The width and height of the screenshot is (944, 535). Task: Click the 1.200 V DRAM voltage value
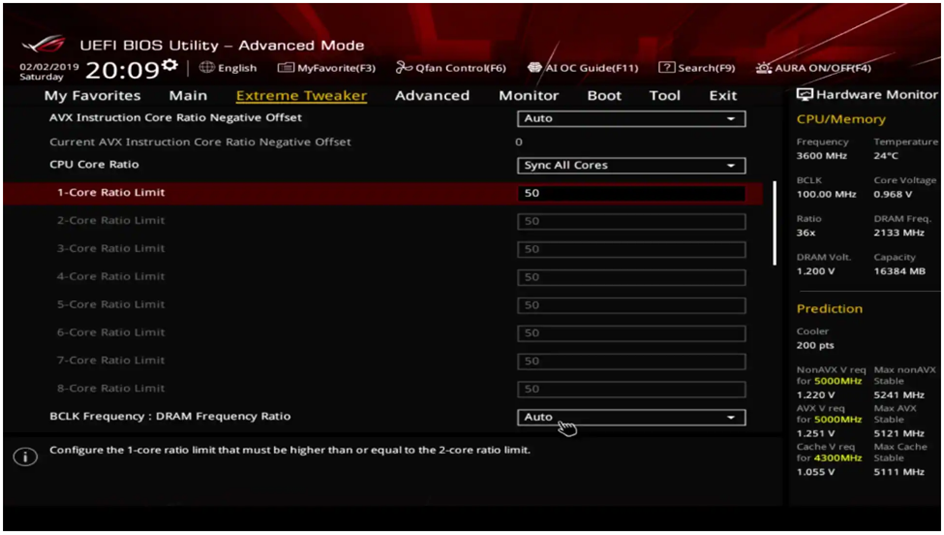(x=815, y=271)
